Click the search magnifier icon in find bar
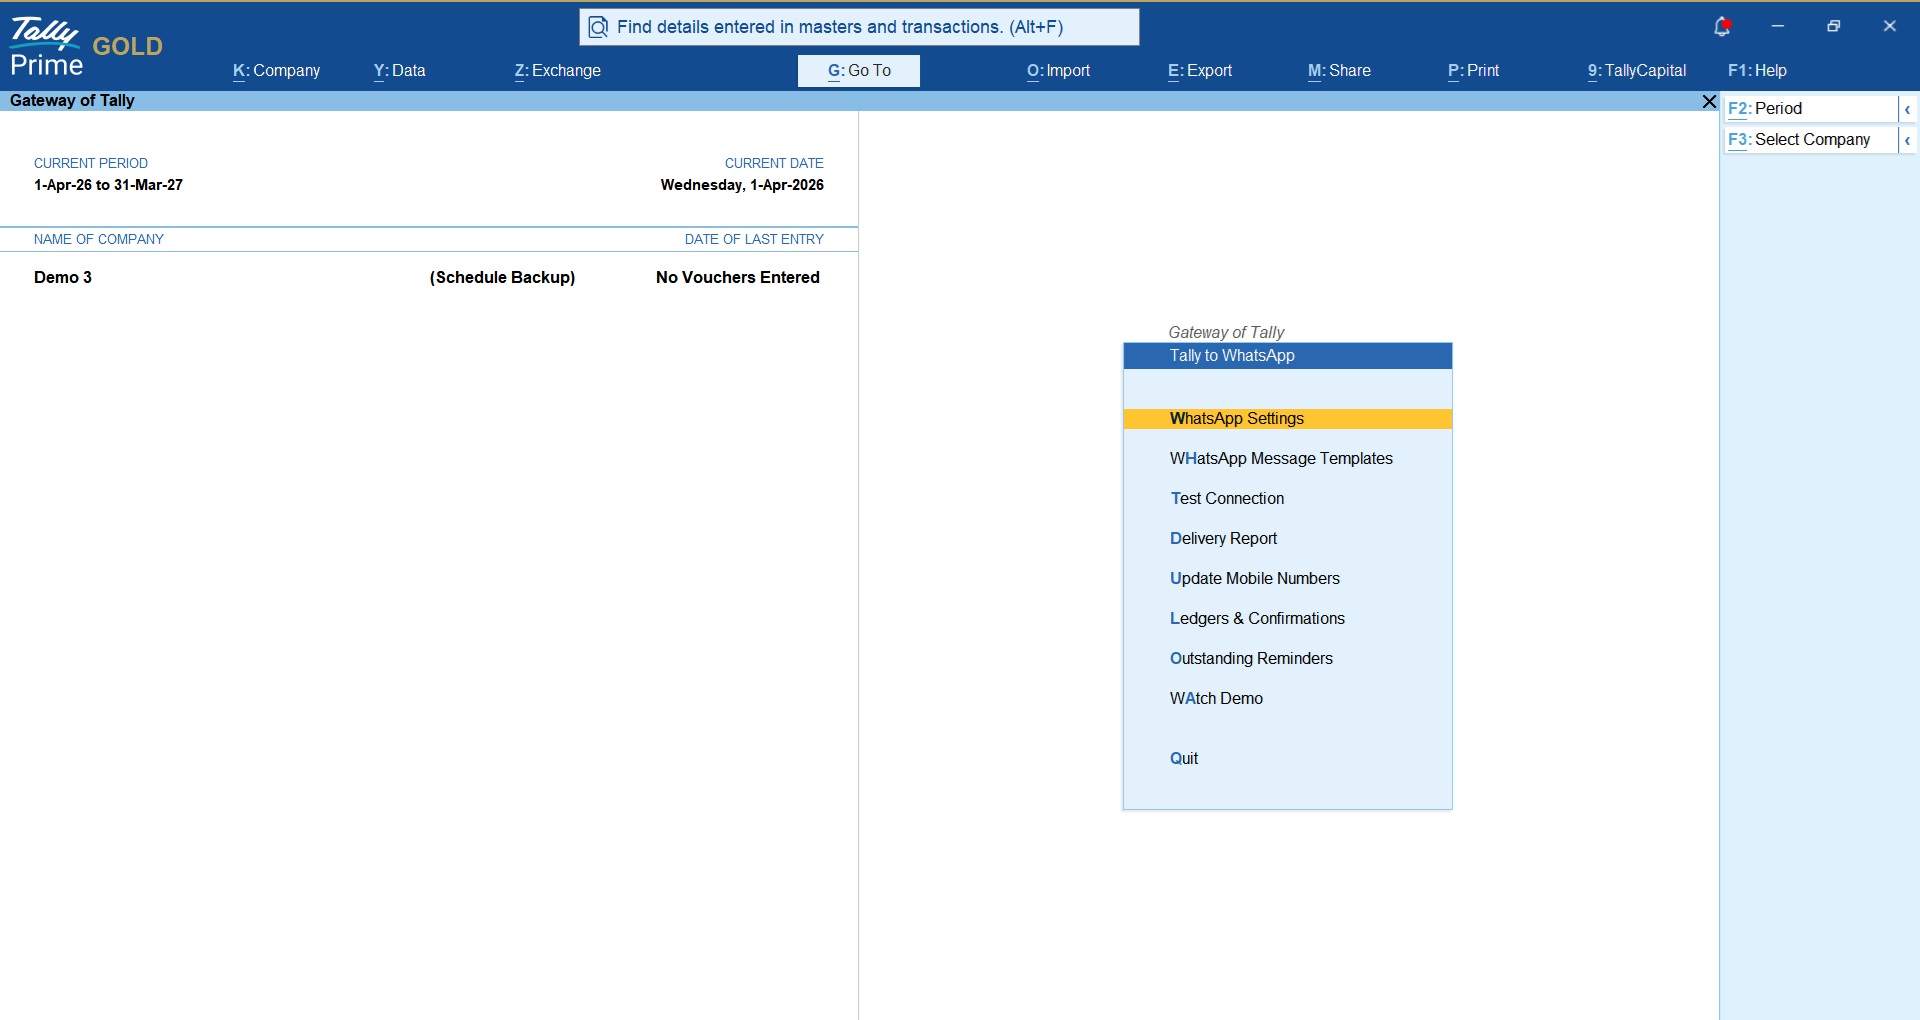The width and height of the screenshot is (1920, 1020). [x=598, y=27]
